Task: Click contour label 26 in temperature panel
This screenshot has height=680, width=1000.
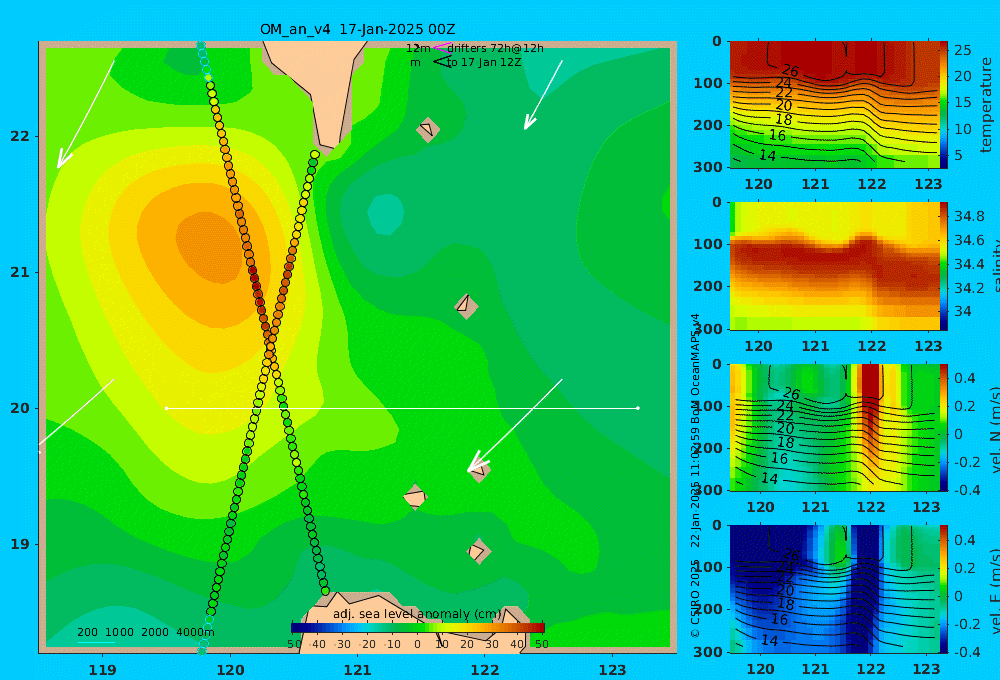Action: tap(790, 70)
